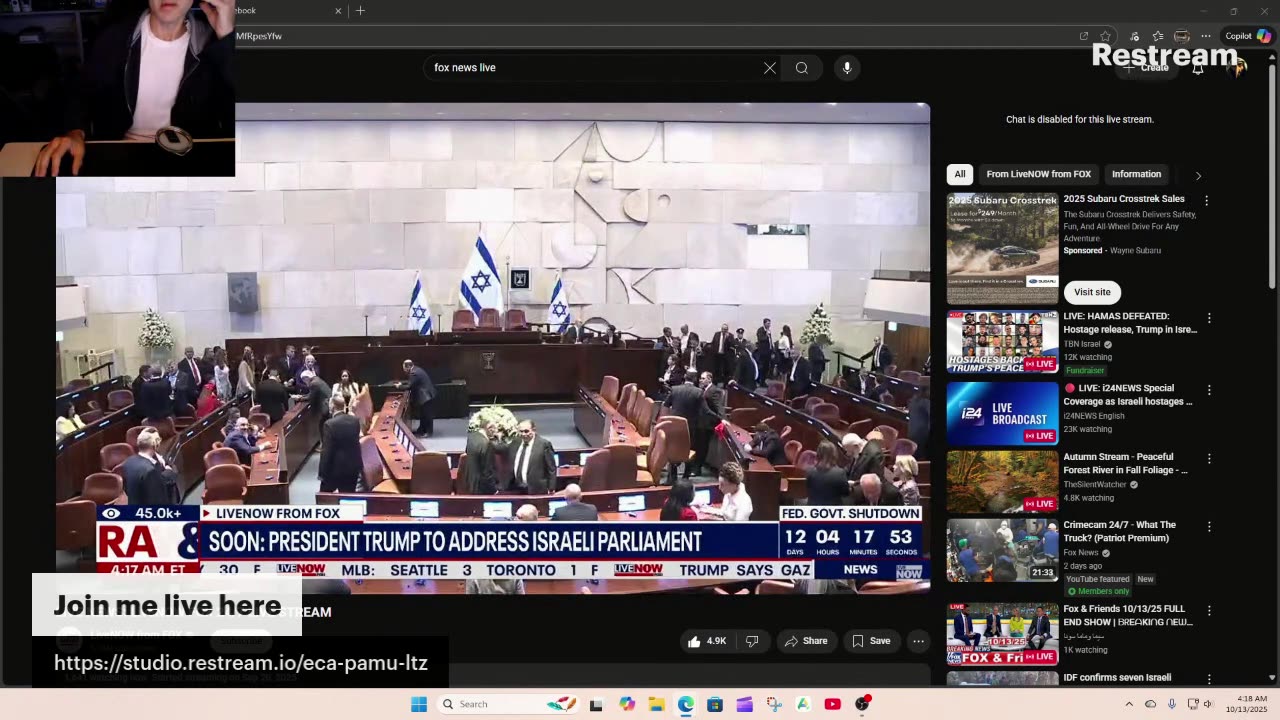1280x720 pixels.
Task: Save the video to a playlist
Action: (x=870, y=641)
